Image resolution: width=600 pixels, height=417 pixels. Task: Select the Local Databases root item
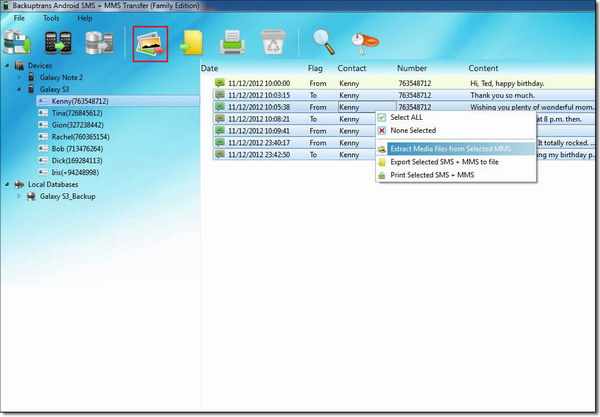point(53,184)
